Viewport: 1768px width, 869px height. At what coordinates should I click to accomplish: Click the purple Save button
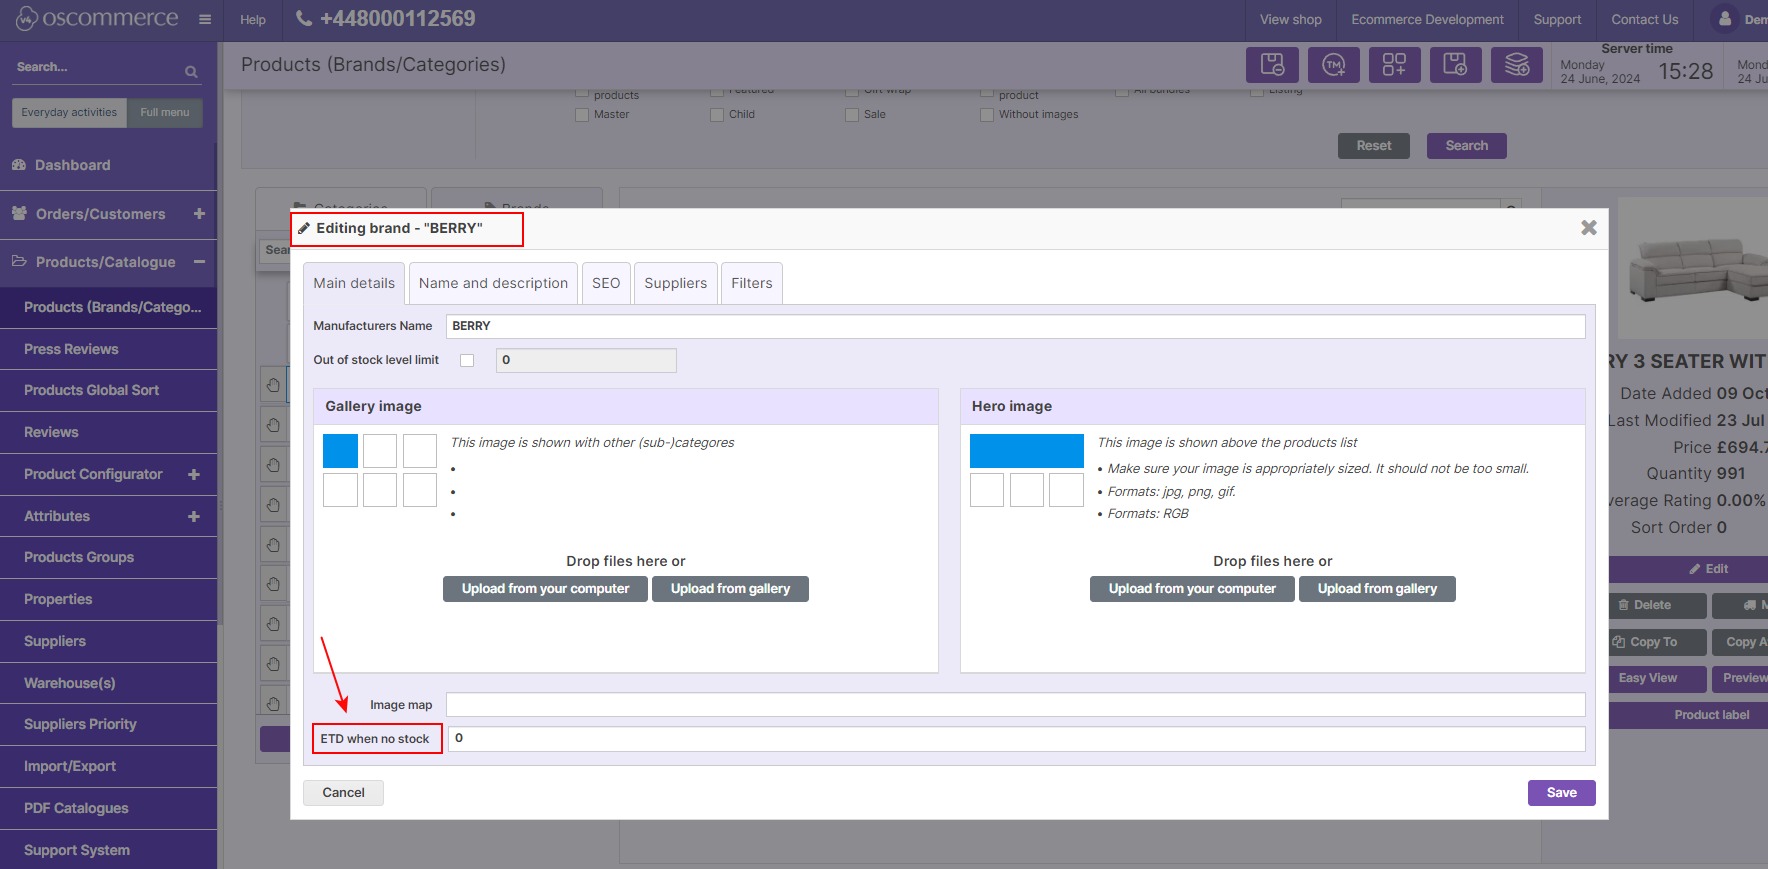click(x=1561, y=793)
